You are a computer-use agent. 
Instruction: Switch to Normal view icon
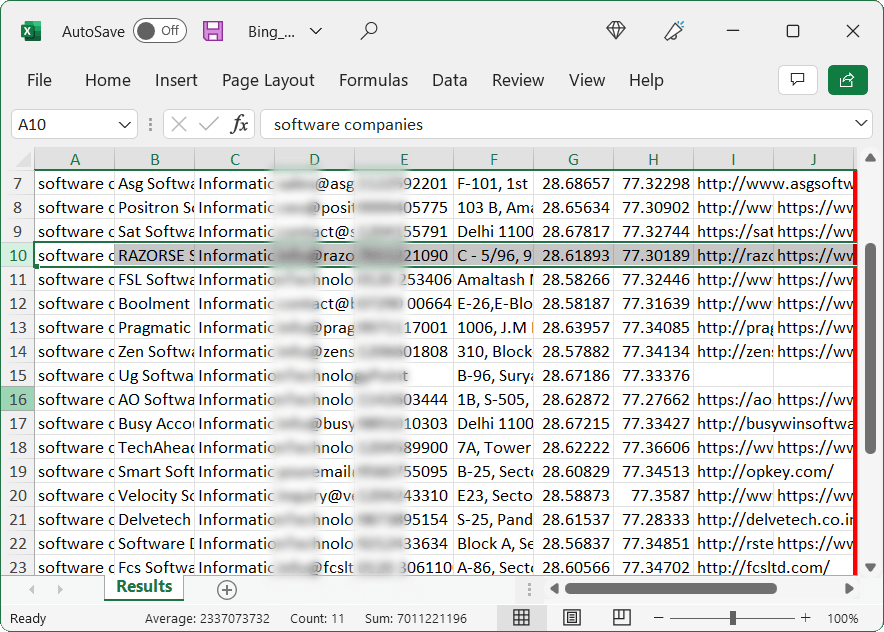tap(521, 618)
